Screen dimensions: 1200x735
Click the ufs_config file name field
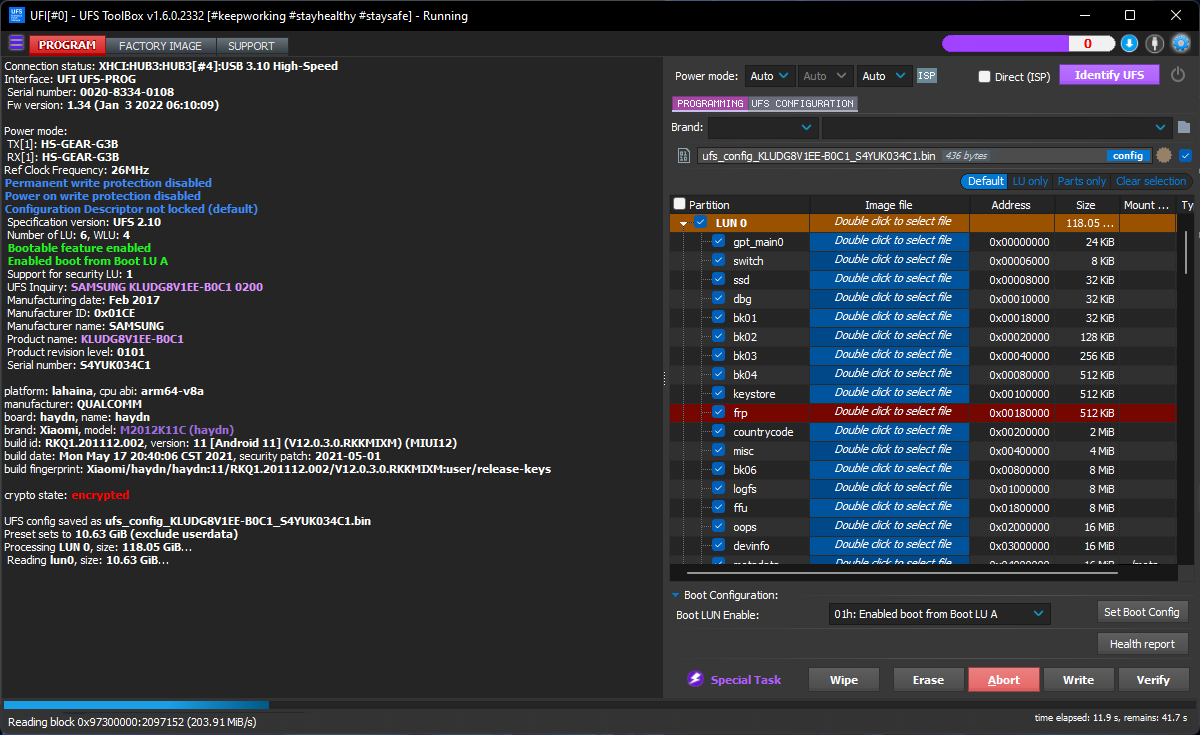pos(900,156)
